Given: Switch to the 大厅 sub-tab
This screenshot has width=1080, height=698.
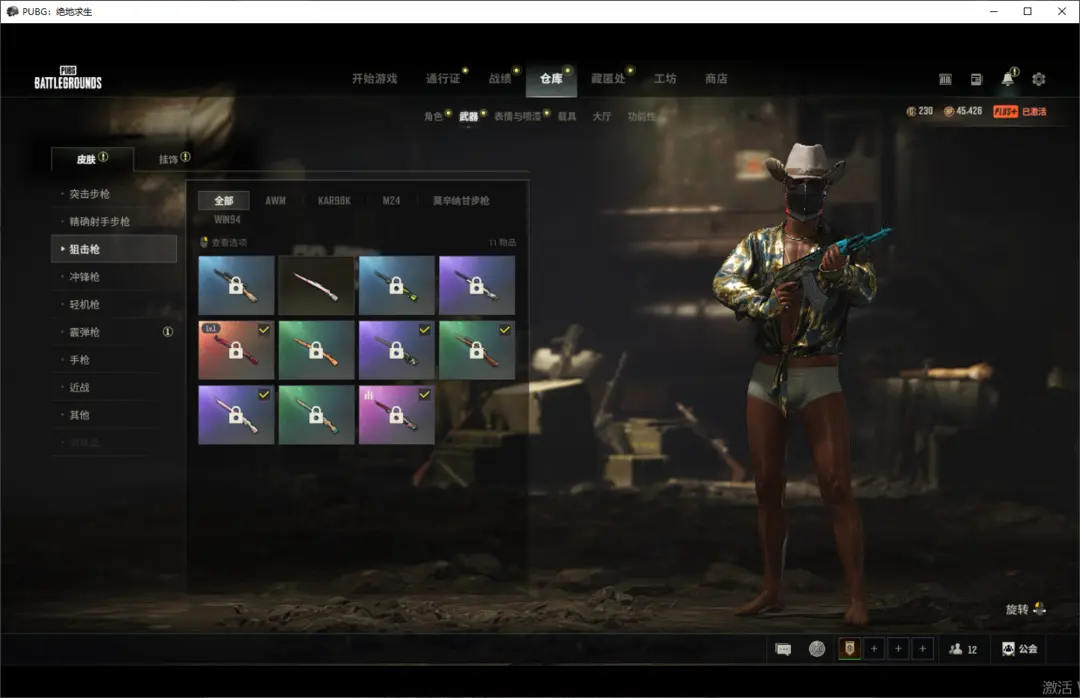Looking at the screenshot, I should (x=602, y=116).
